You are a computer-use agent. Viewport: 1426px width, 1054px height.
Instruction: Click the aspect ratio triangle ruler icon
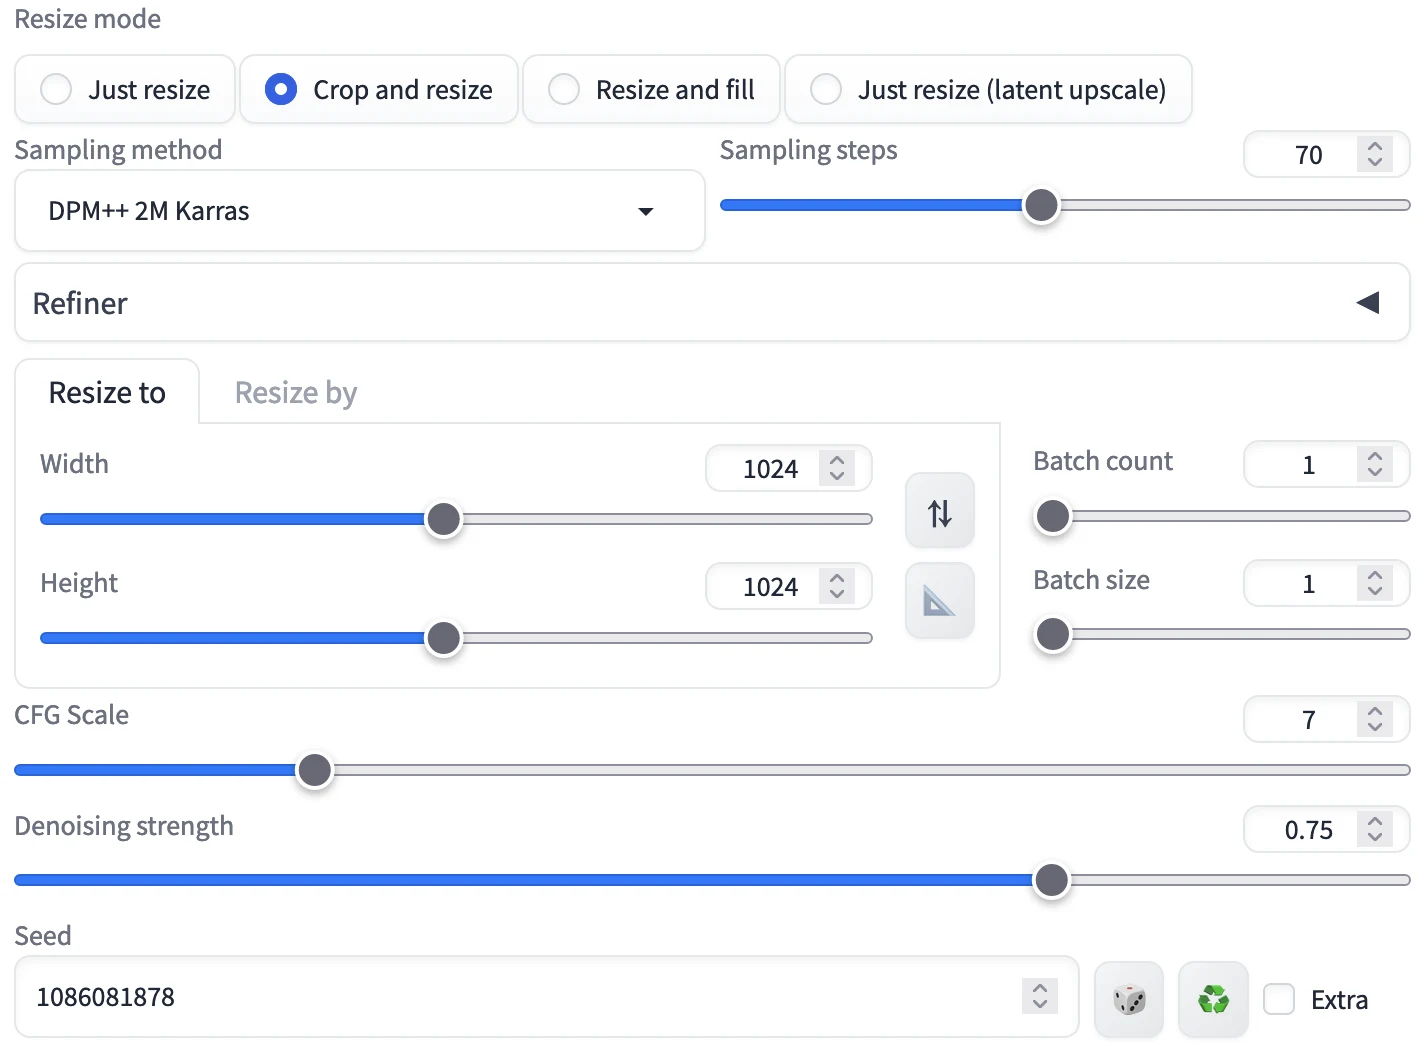[x=939, y=600]
